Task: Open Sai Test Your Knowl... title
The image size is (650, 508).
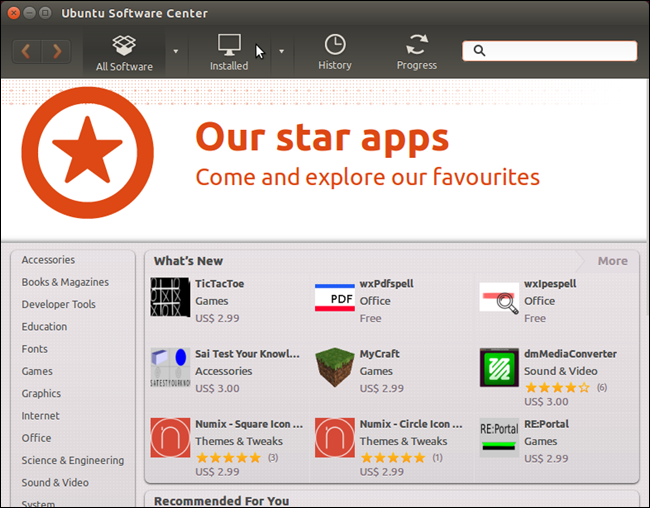Action: [247, 354]
